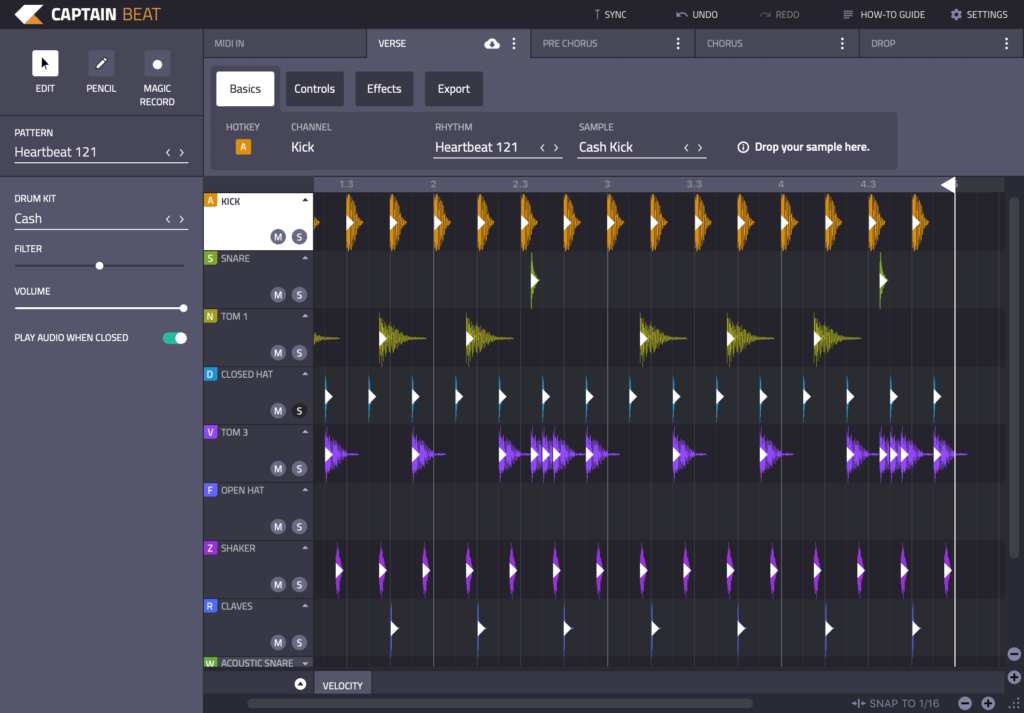Toggle Play Audio When Closed switch
This screenshot has height=713, width=1024.
click(x=175, y=338)
